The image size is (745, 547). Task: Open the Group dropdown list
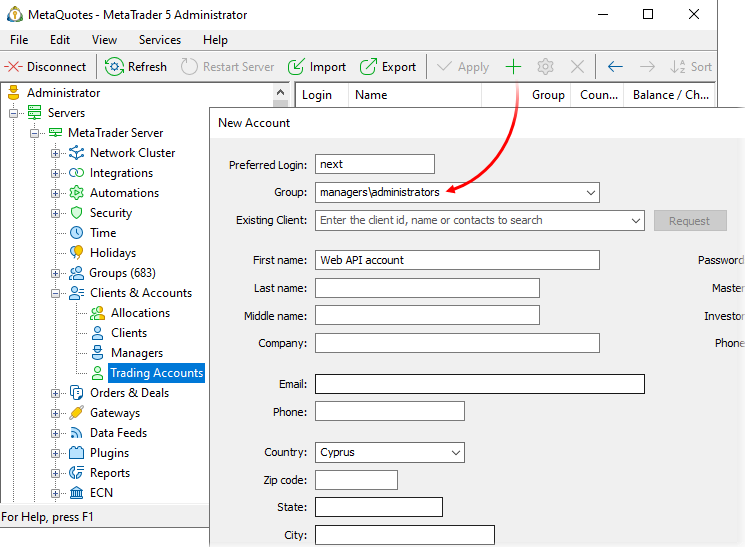click(x=591, y=192)
